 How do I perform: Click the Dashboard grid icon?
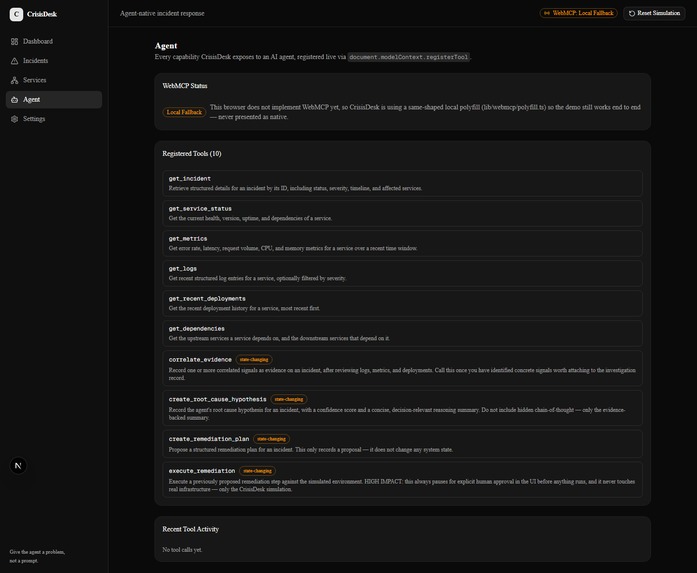15,41
